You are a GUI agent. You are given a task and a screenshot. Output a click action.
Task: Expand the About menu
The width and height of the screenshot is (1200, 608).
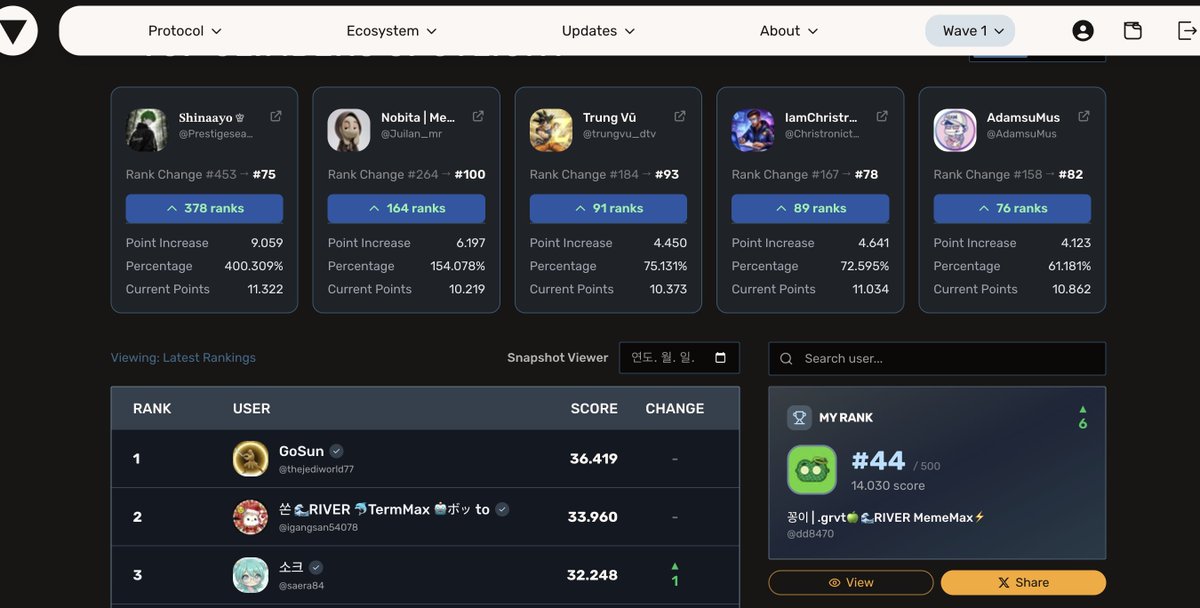click(789, 31)
